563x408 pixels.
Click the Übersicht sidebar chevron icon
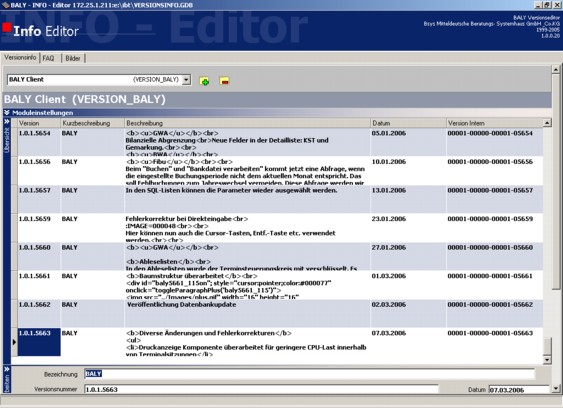click(7, 122)
